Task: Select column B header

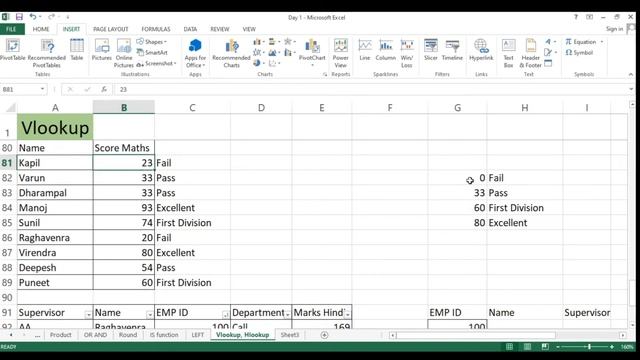Action: pyautogui.click(x=124, y=107)
